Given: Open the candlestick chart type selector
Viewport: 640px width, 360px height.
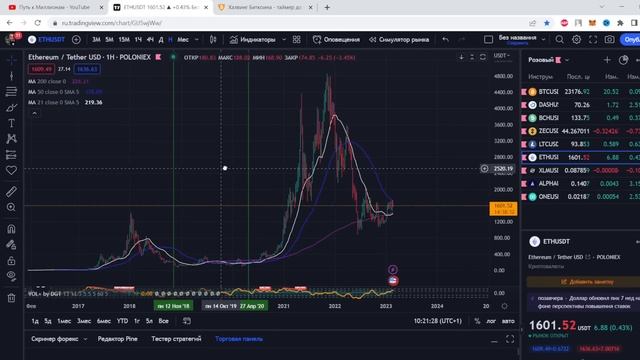Looking at the screenshot, I should point(213,40).
